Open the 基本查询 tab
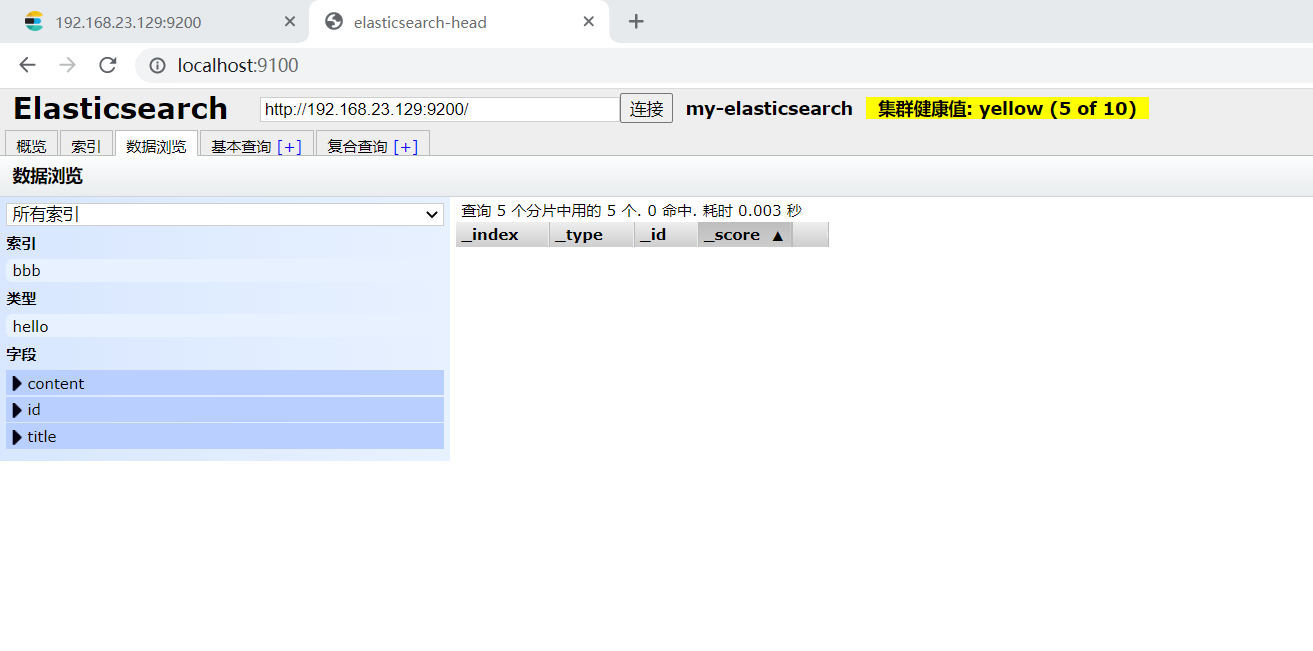Screen dimensions: 1313x651 (257, 145)
